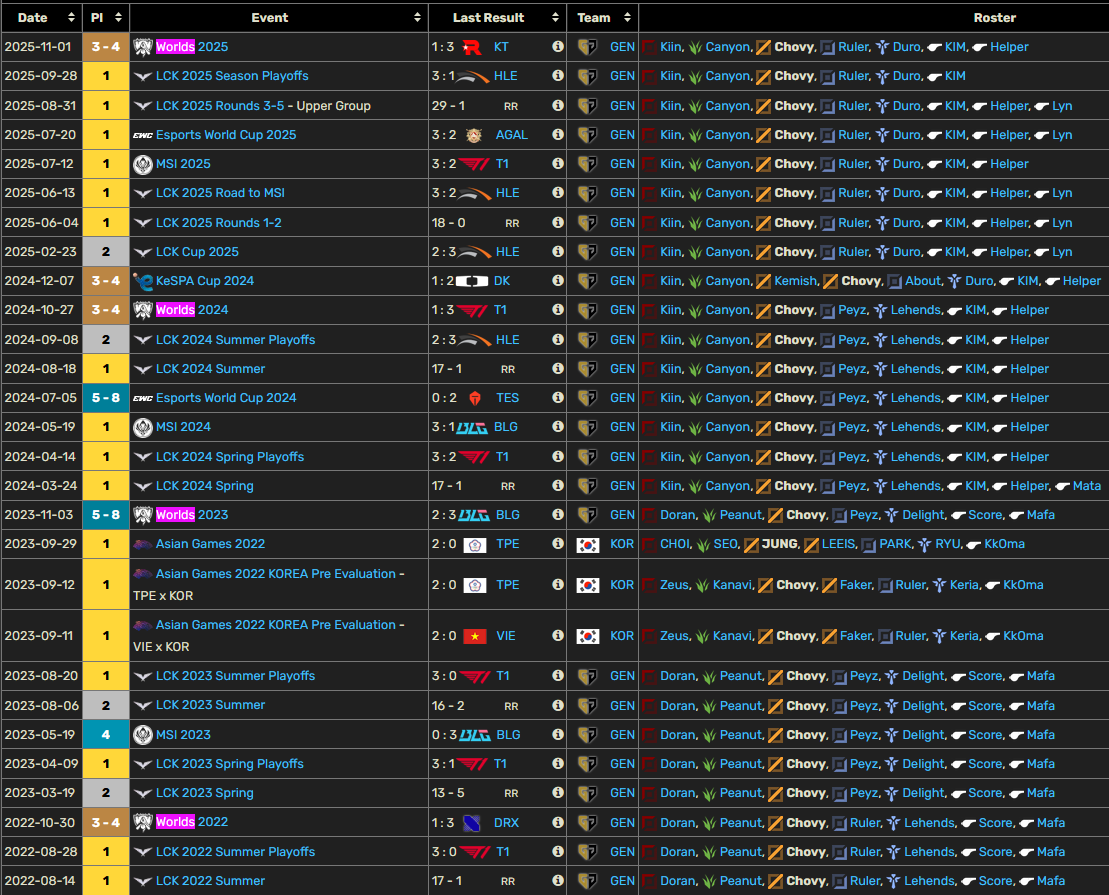The image size is (1109, 895).
Task: Open JUNG link in Asian Games 2022 row
Action: click(779, 543)
